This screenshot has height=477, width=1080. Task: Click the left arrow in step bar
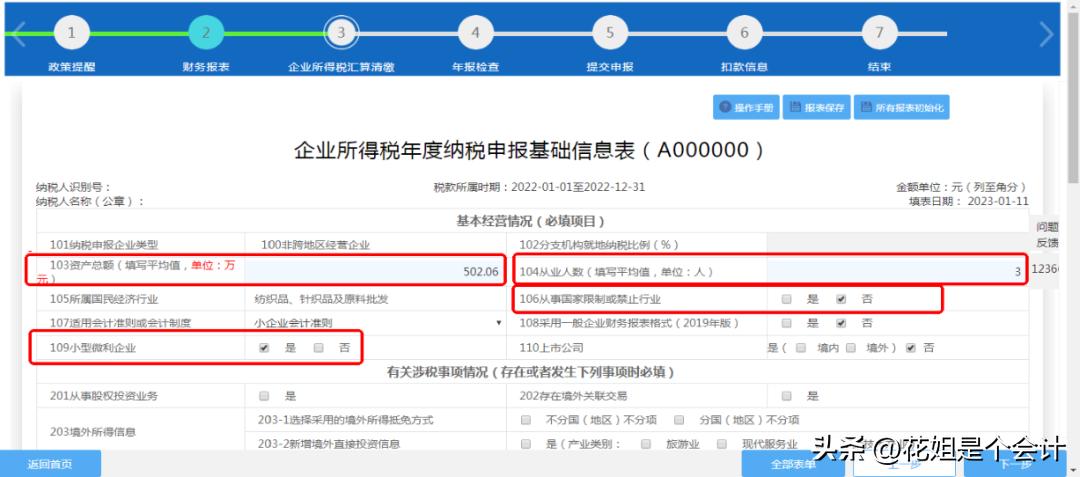point(18,34)
